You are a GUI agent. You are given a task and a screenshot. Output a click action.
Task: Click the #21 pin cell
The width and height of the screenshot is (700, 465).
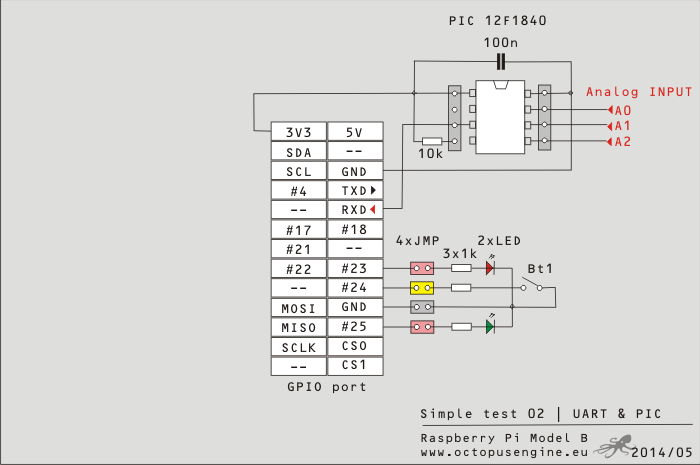[299, 249]
